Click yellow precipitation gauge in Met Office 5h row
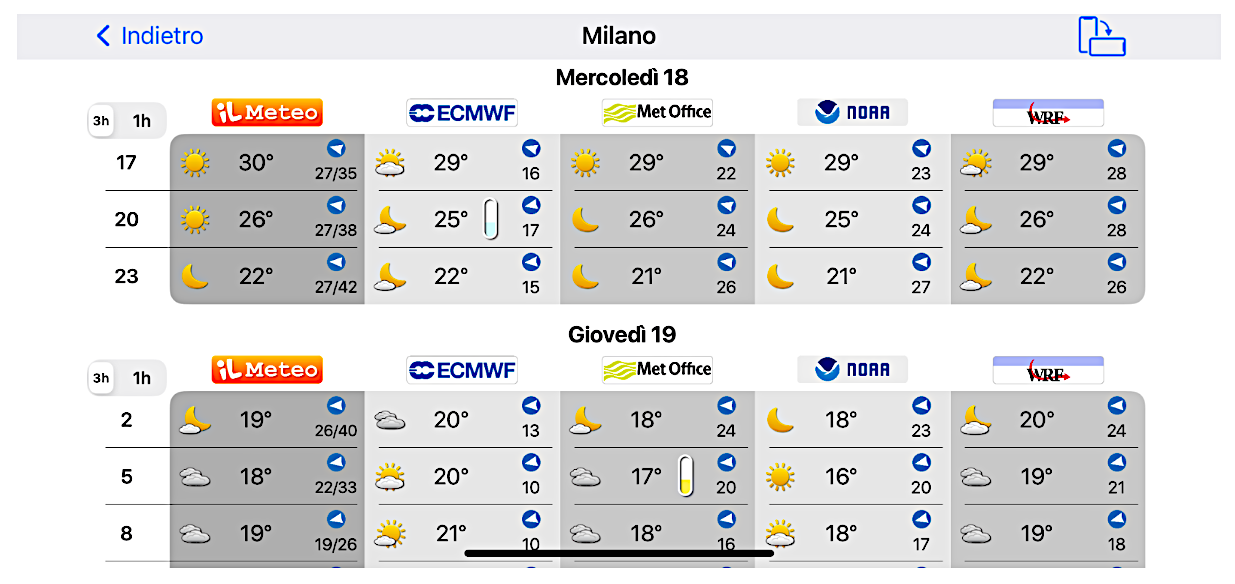1235x584 pixels. pos(685,476)
